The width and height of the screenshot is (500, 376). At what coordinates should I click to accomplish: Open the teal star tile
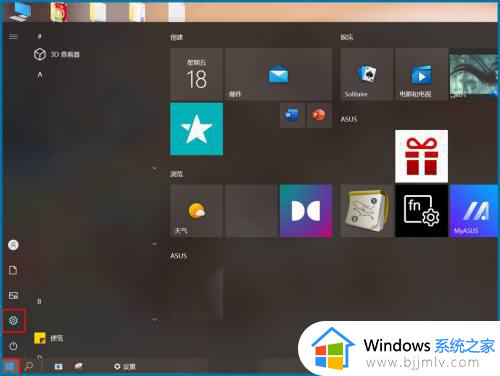tap(196, 129)
